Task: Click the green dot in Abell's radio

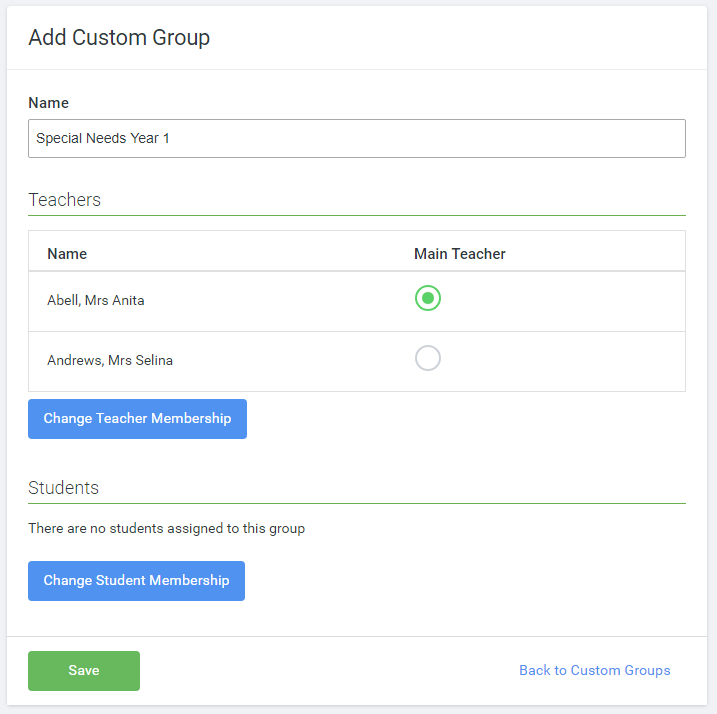Action: [428, 298]
